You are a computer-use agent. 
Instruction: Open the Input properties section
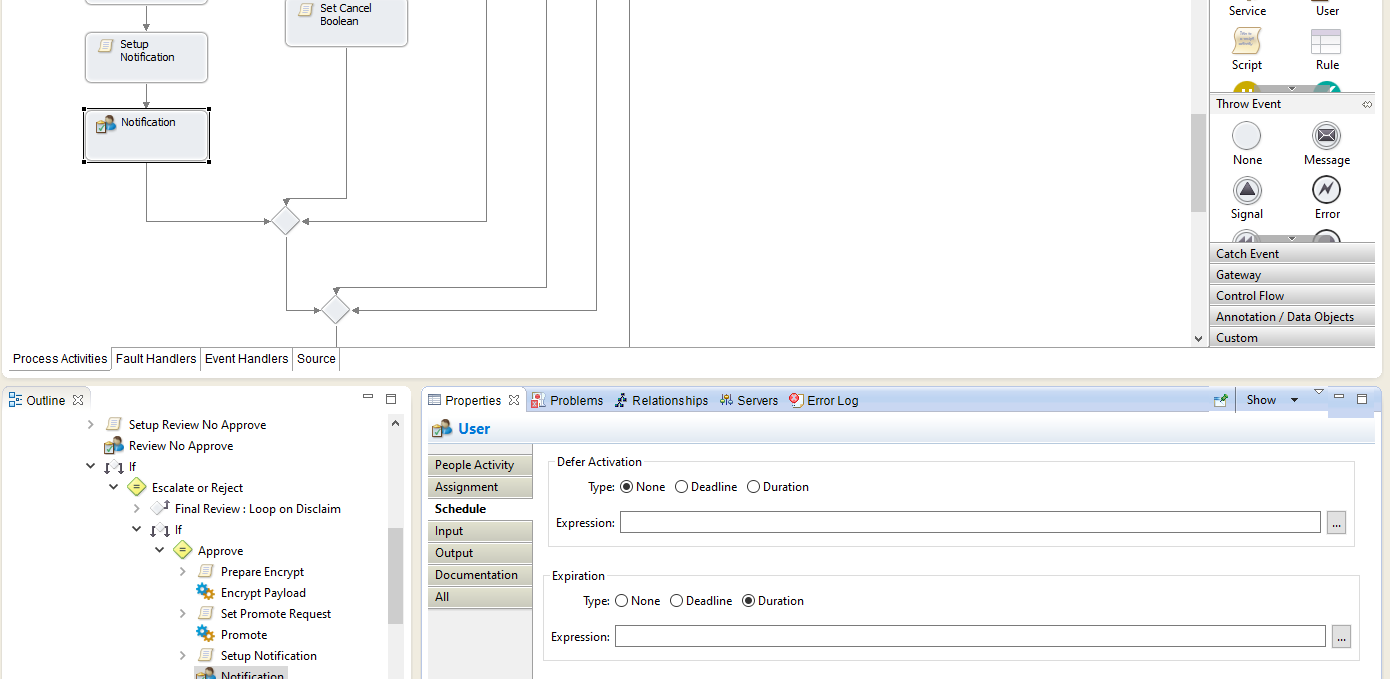click(480, 531)
